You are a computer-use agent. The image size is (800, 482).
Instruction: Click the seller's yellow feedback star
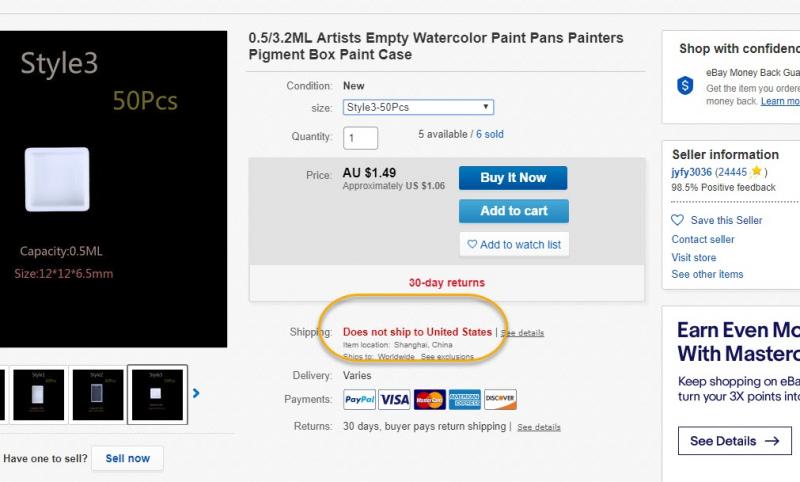pyautogui.click(x=757, y=171)
